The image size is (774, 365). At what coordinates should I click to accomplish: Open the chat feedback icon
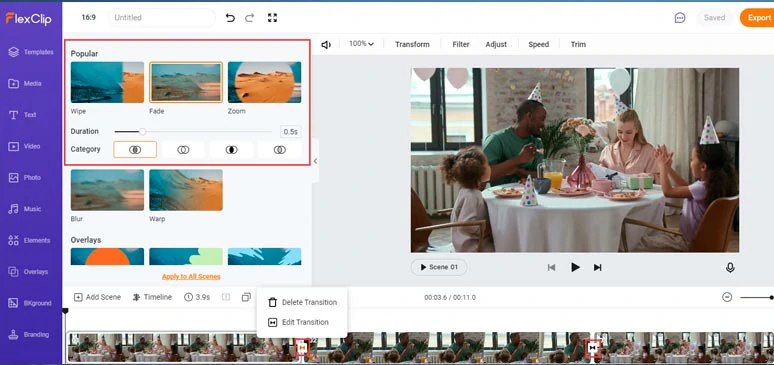coord(680,18)
